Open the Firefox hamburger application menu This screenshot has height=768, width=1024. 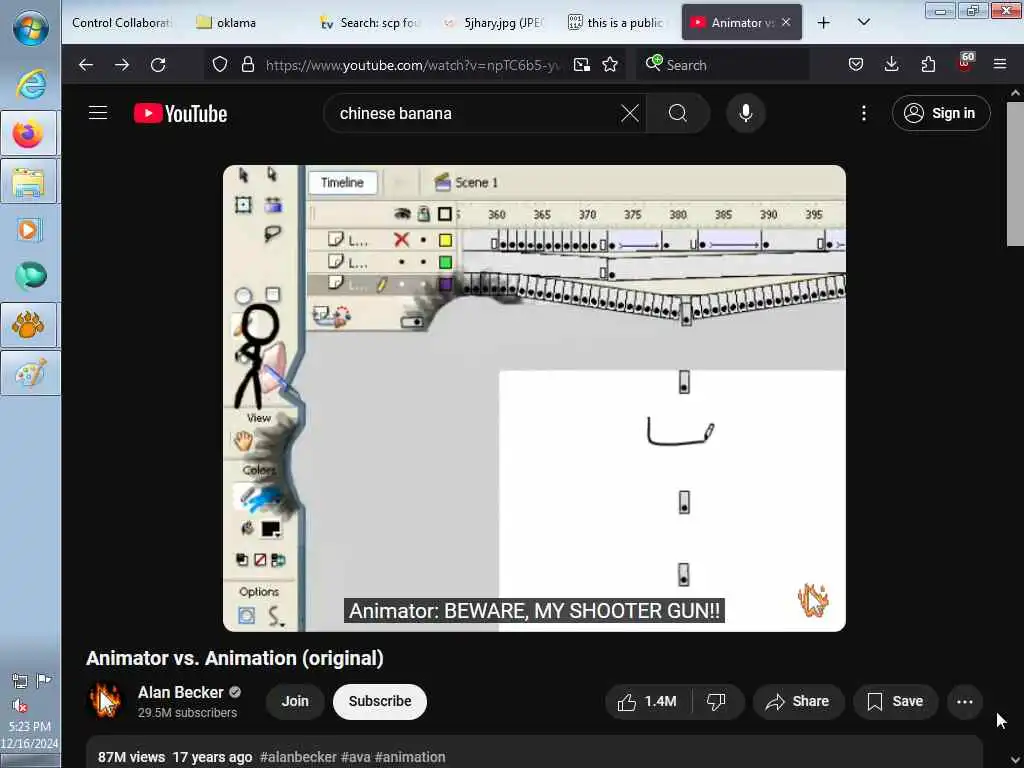click(1000, 64)
